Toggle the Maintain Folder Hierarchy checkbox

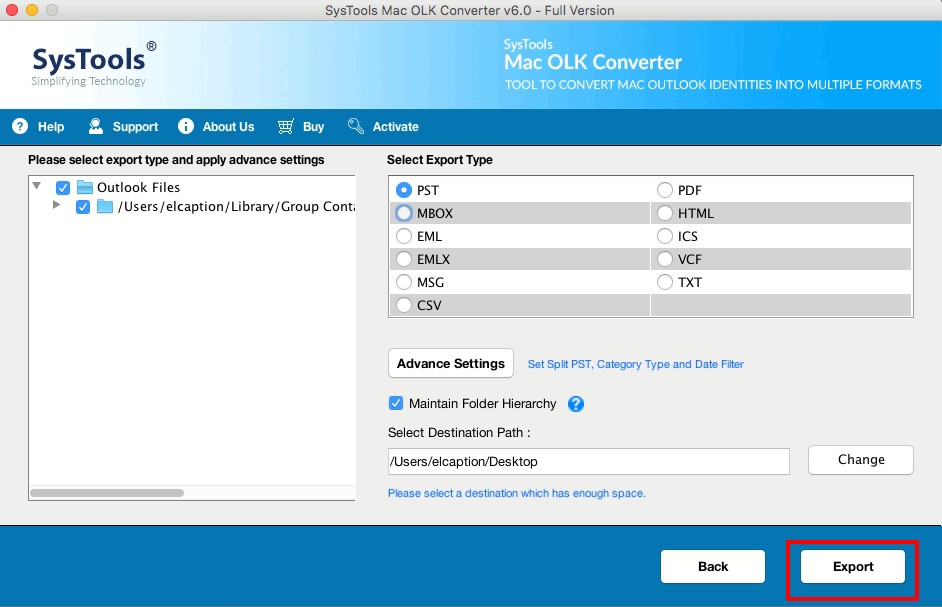(395, 403)
